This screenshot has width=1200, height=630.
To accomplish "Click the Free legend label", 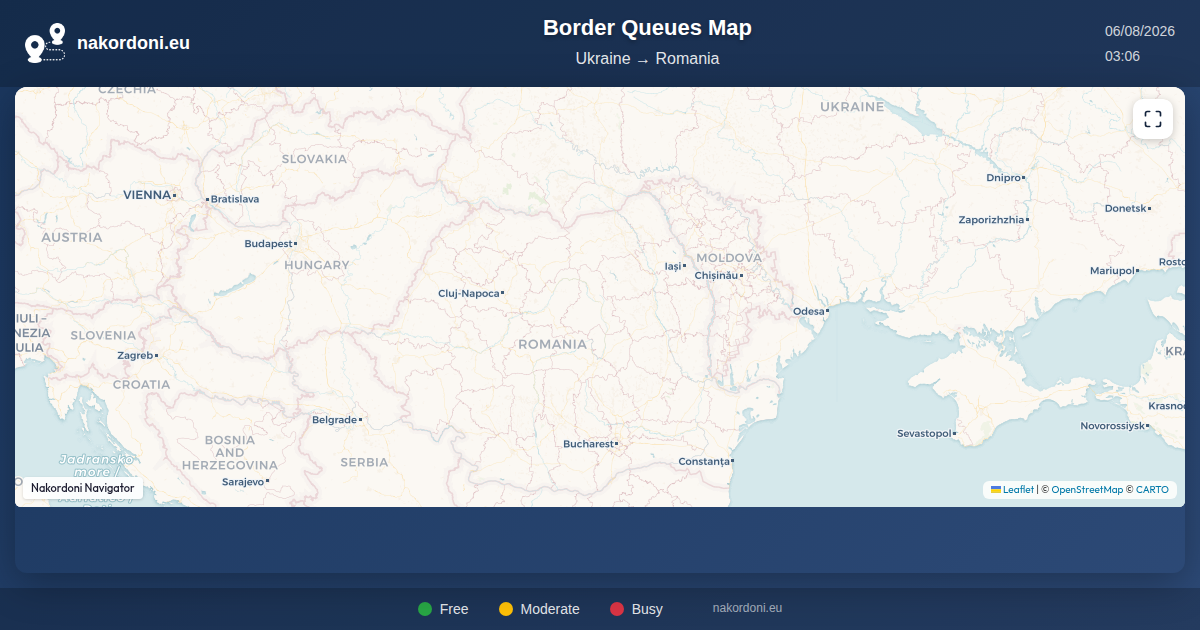I will pyautogui.click(x=454, y=609).
